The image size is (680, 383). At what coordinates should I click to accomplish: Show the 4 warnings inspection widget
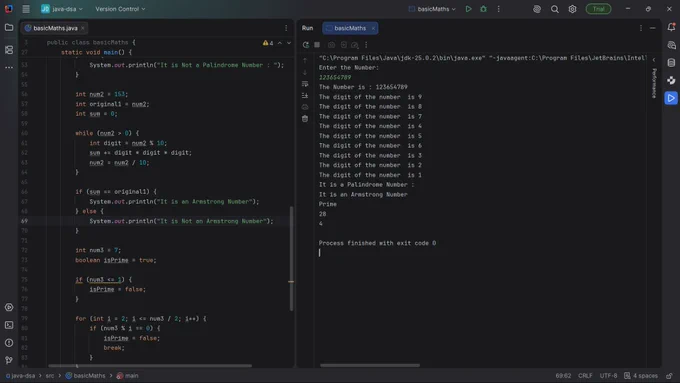click(x=268, y=43)
